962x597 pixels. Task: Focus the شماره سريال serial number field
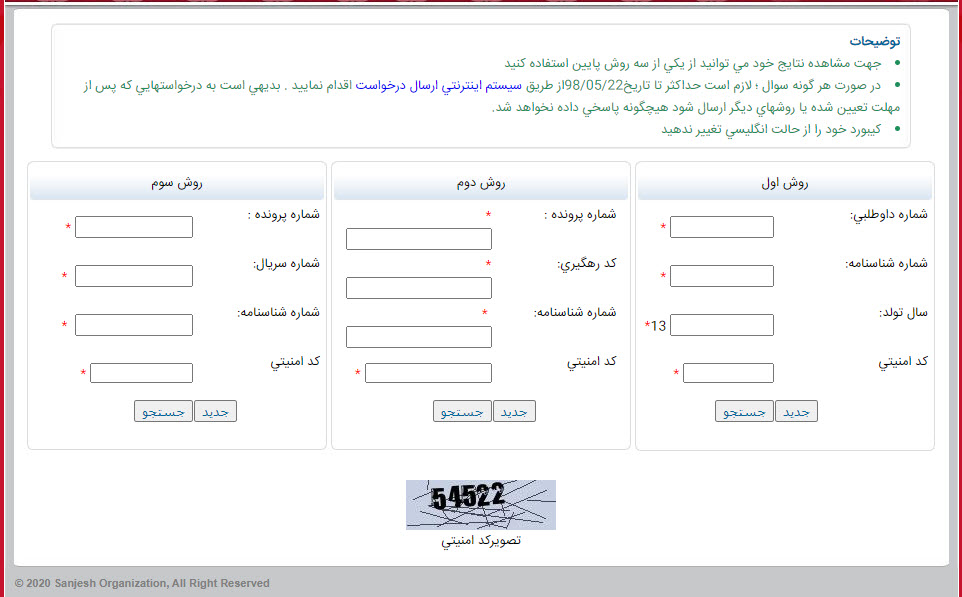click(133, 276)
